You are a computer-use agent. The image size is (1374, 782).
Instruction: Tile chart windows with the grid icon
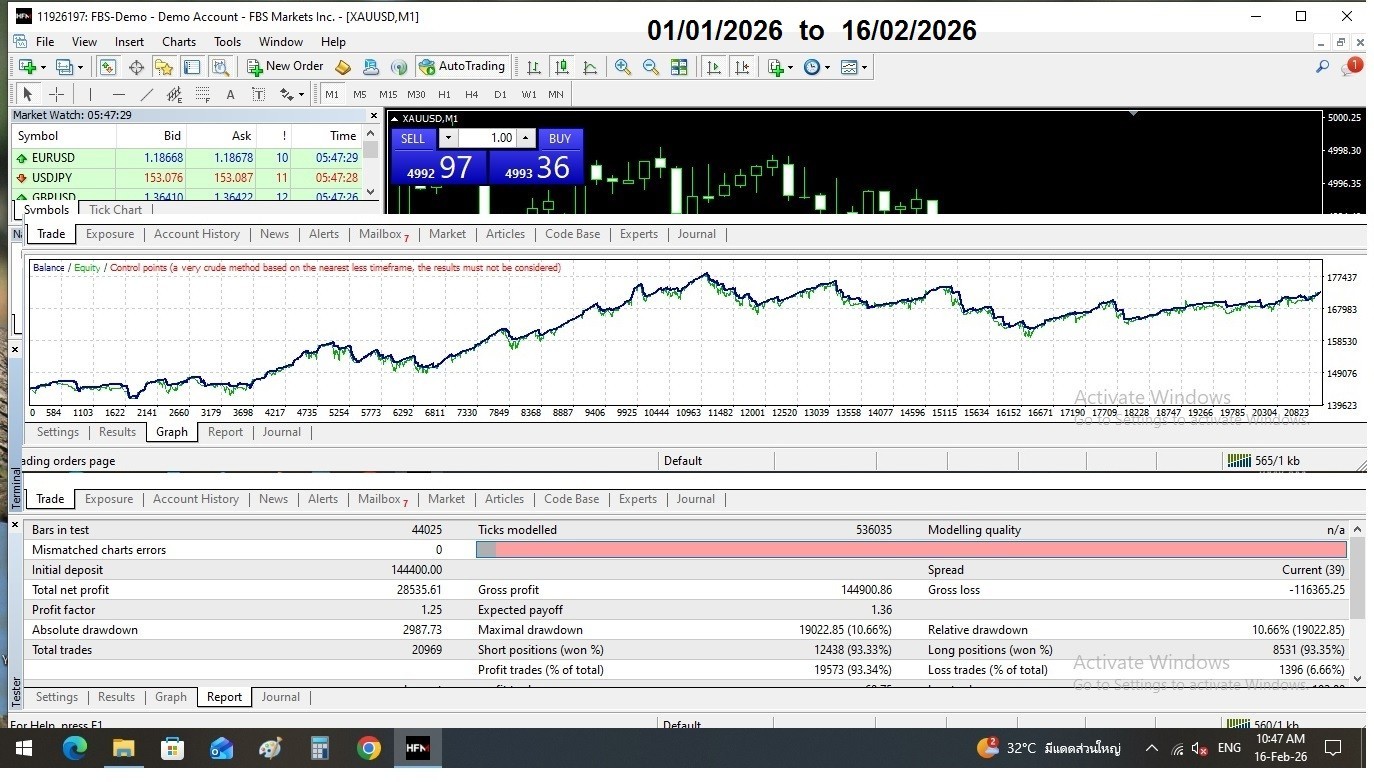click(x=679, y=67)
